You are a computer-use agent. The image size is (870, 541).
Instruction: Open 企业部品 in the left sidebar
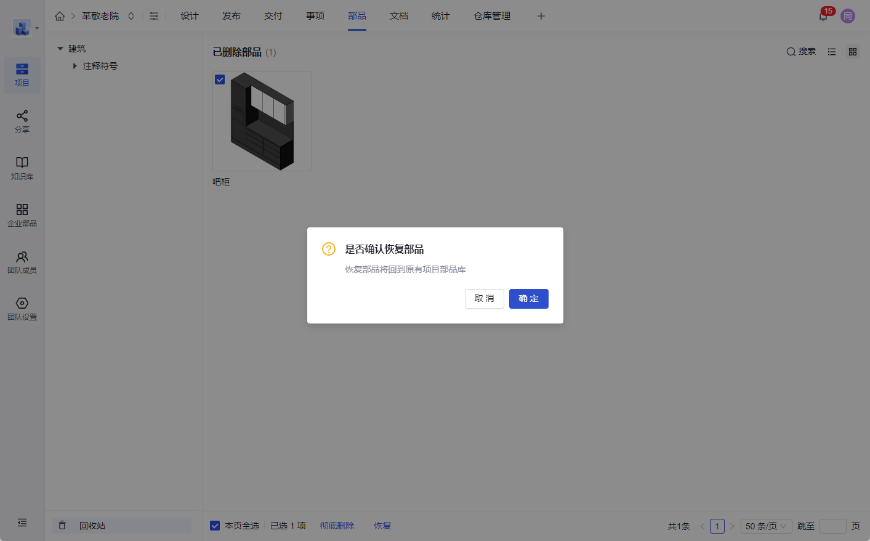(x=22, y=215)
